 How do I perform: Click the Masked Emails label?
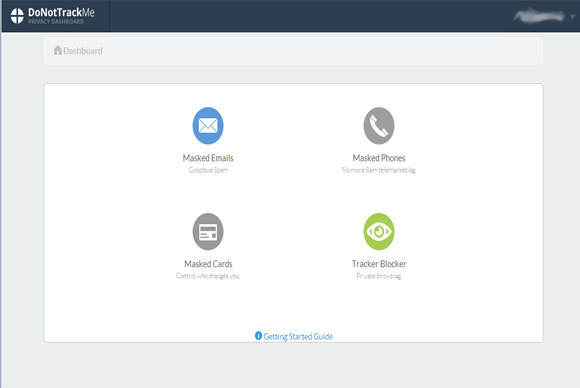(208, 158)
